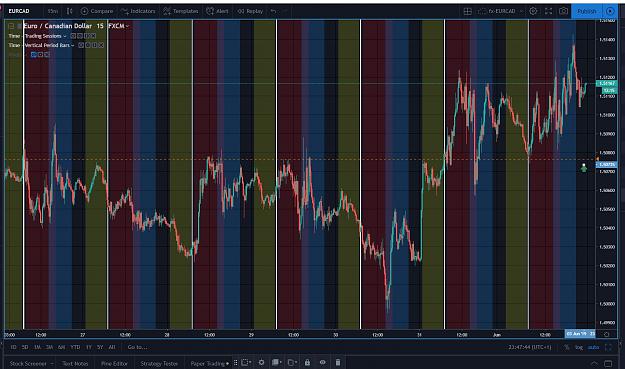This screenshot has width=625, height=369.
Task: Collapse the chart legend box
Action: coord(11,26)
